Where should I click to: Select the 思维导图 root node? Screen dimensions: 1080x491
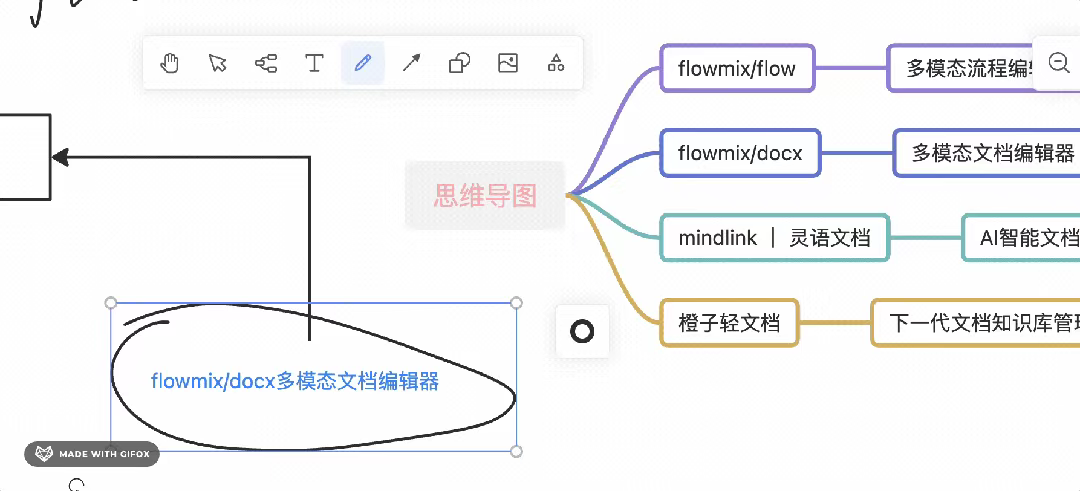tap(485, 196)
